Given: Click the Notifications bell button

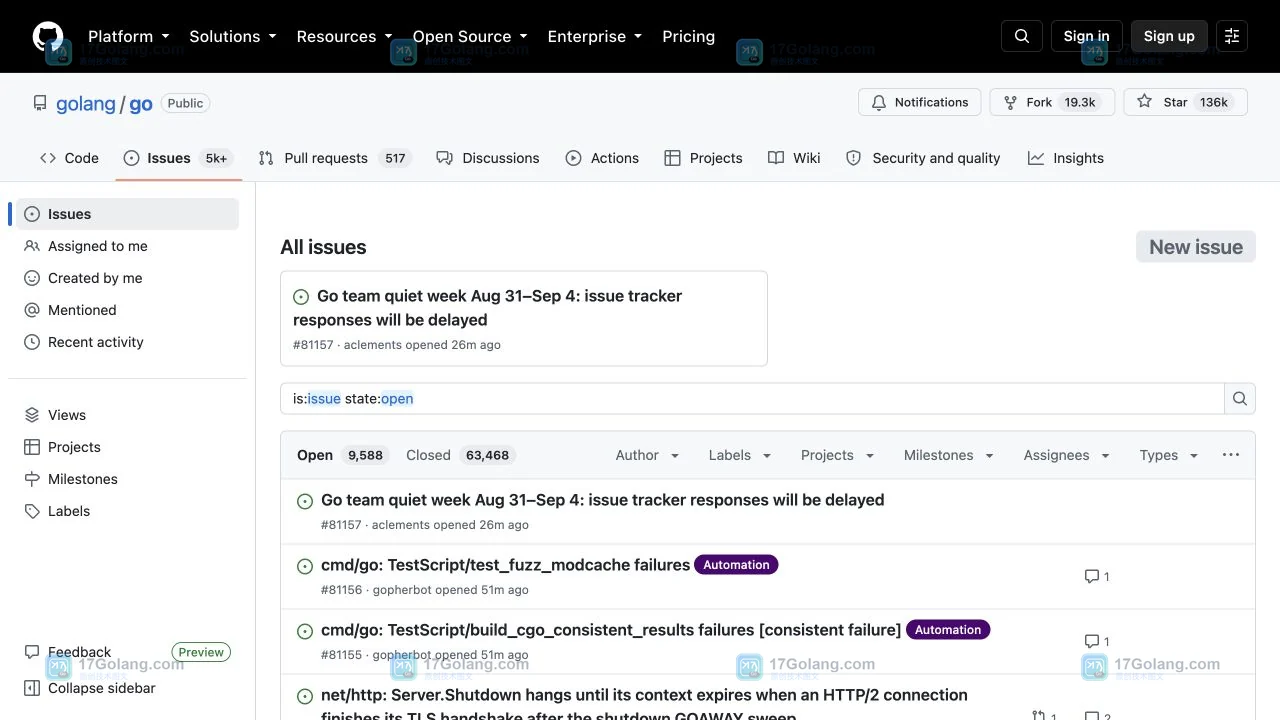Looking at the screenshot, I should click(920, 102).
